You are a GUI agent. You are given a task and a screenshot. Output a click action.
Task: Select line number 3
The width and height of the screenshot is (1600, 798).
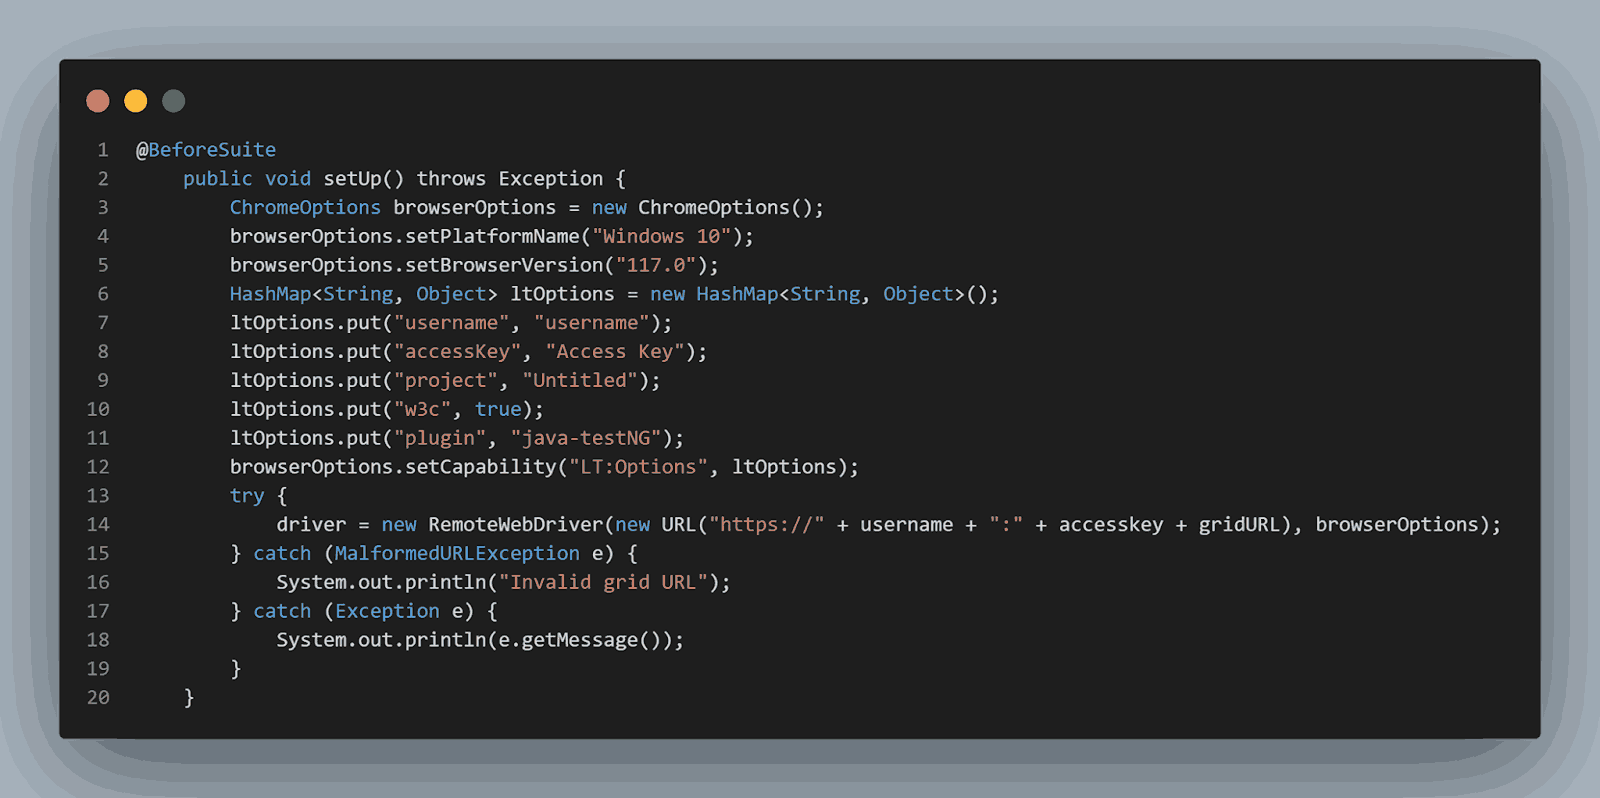click(103, 208)
